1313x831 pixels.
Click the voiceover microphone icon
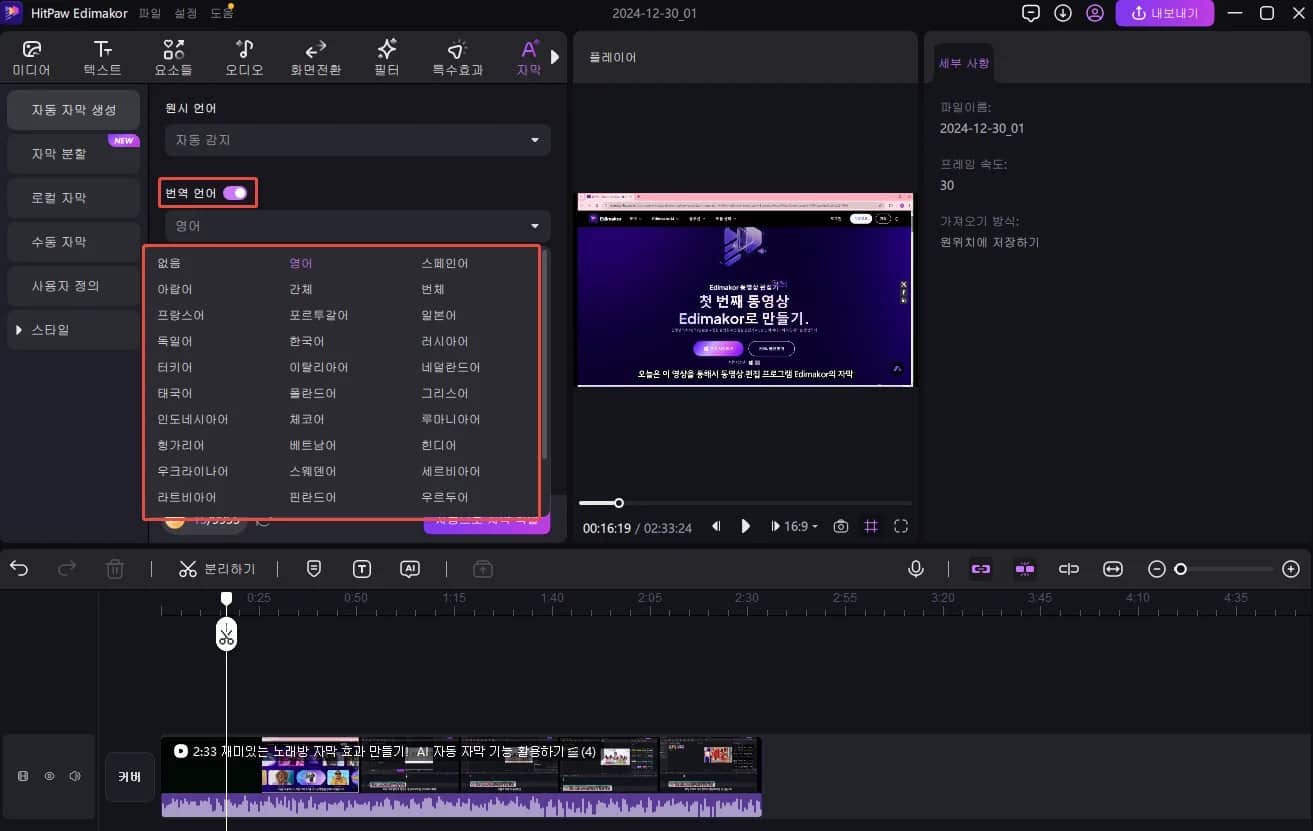coord(916,568)
